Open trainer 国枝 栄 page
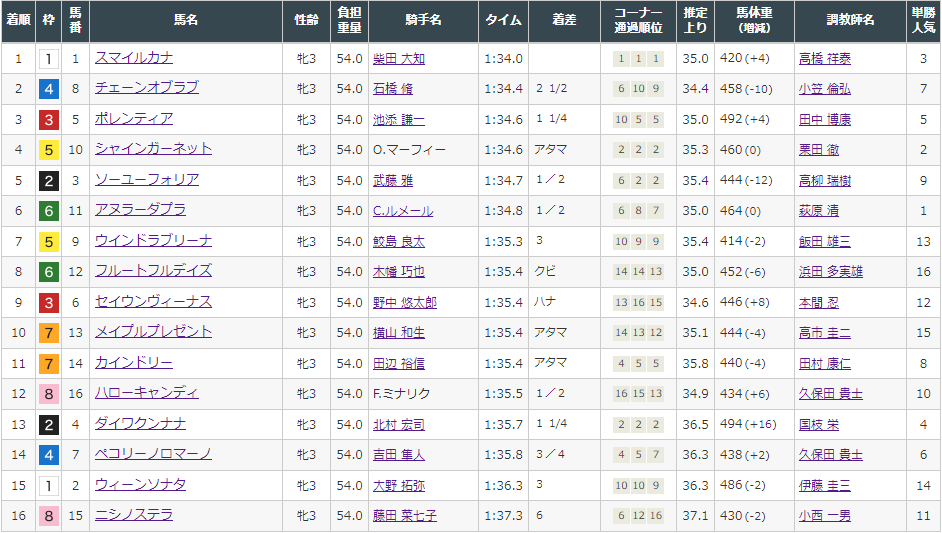The height and width of the screenshot is (533, 942). 819,424
